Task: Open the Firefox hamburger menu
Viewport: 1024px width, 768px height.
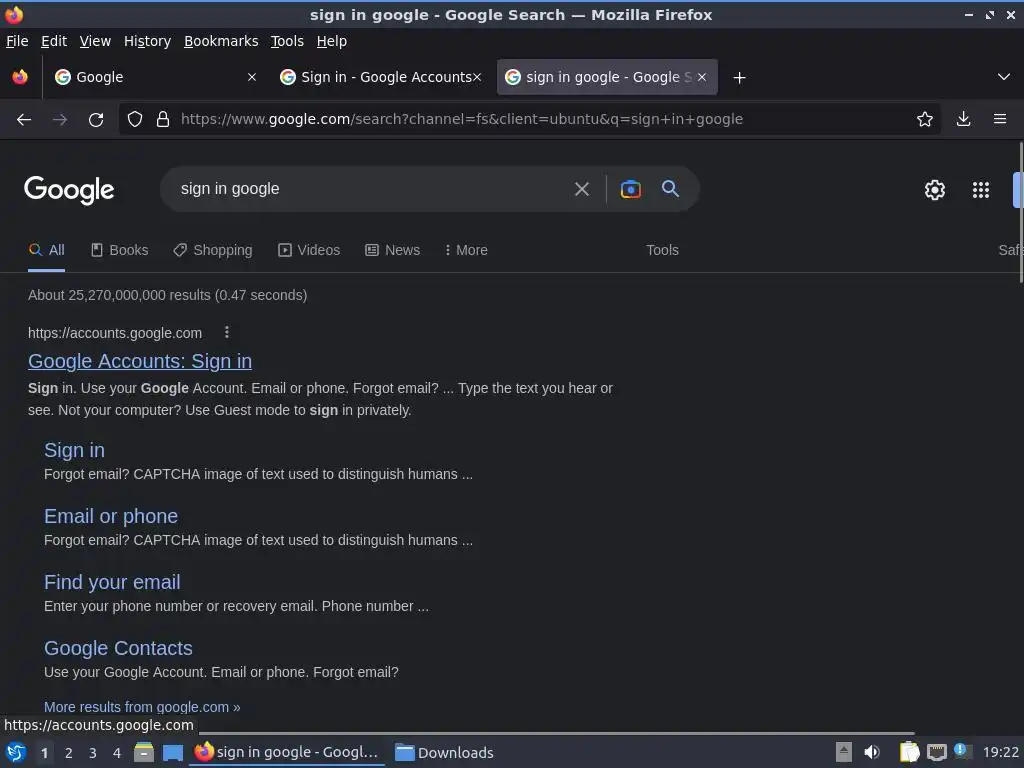Action: [1000, 119]
